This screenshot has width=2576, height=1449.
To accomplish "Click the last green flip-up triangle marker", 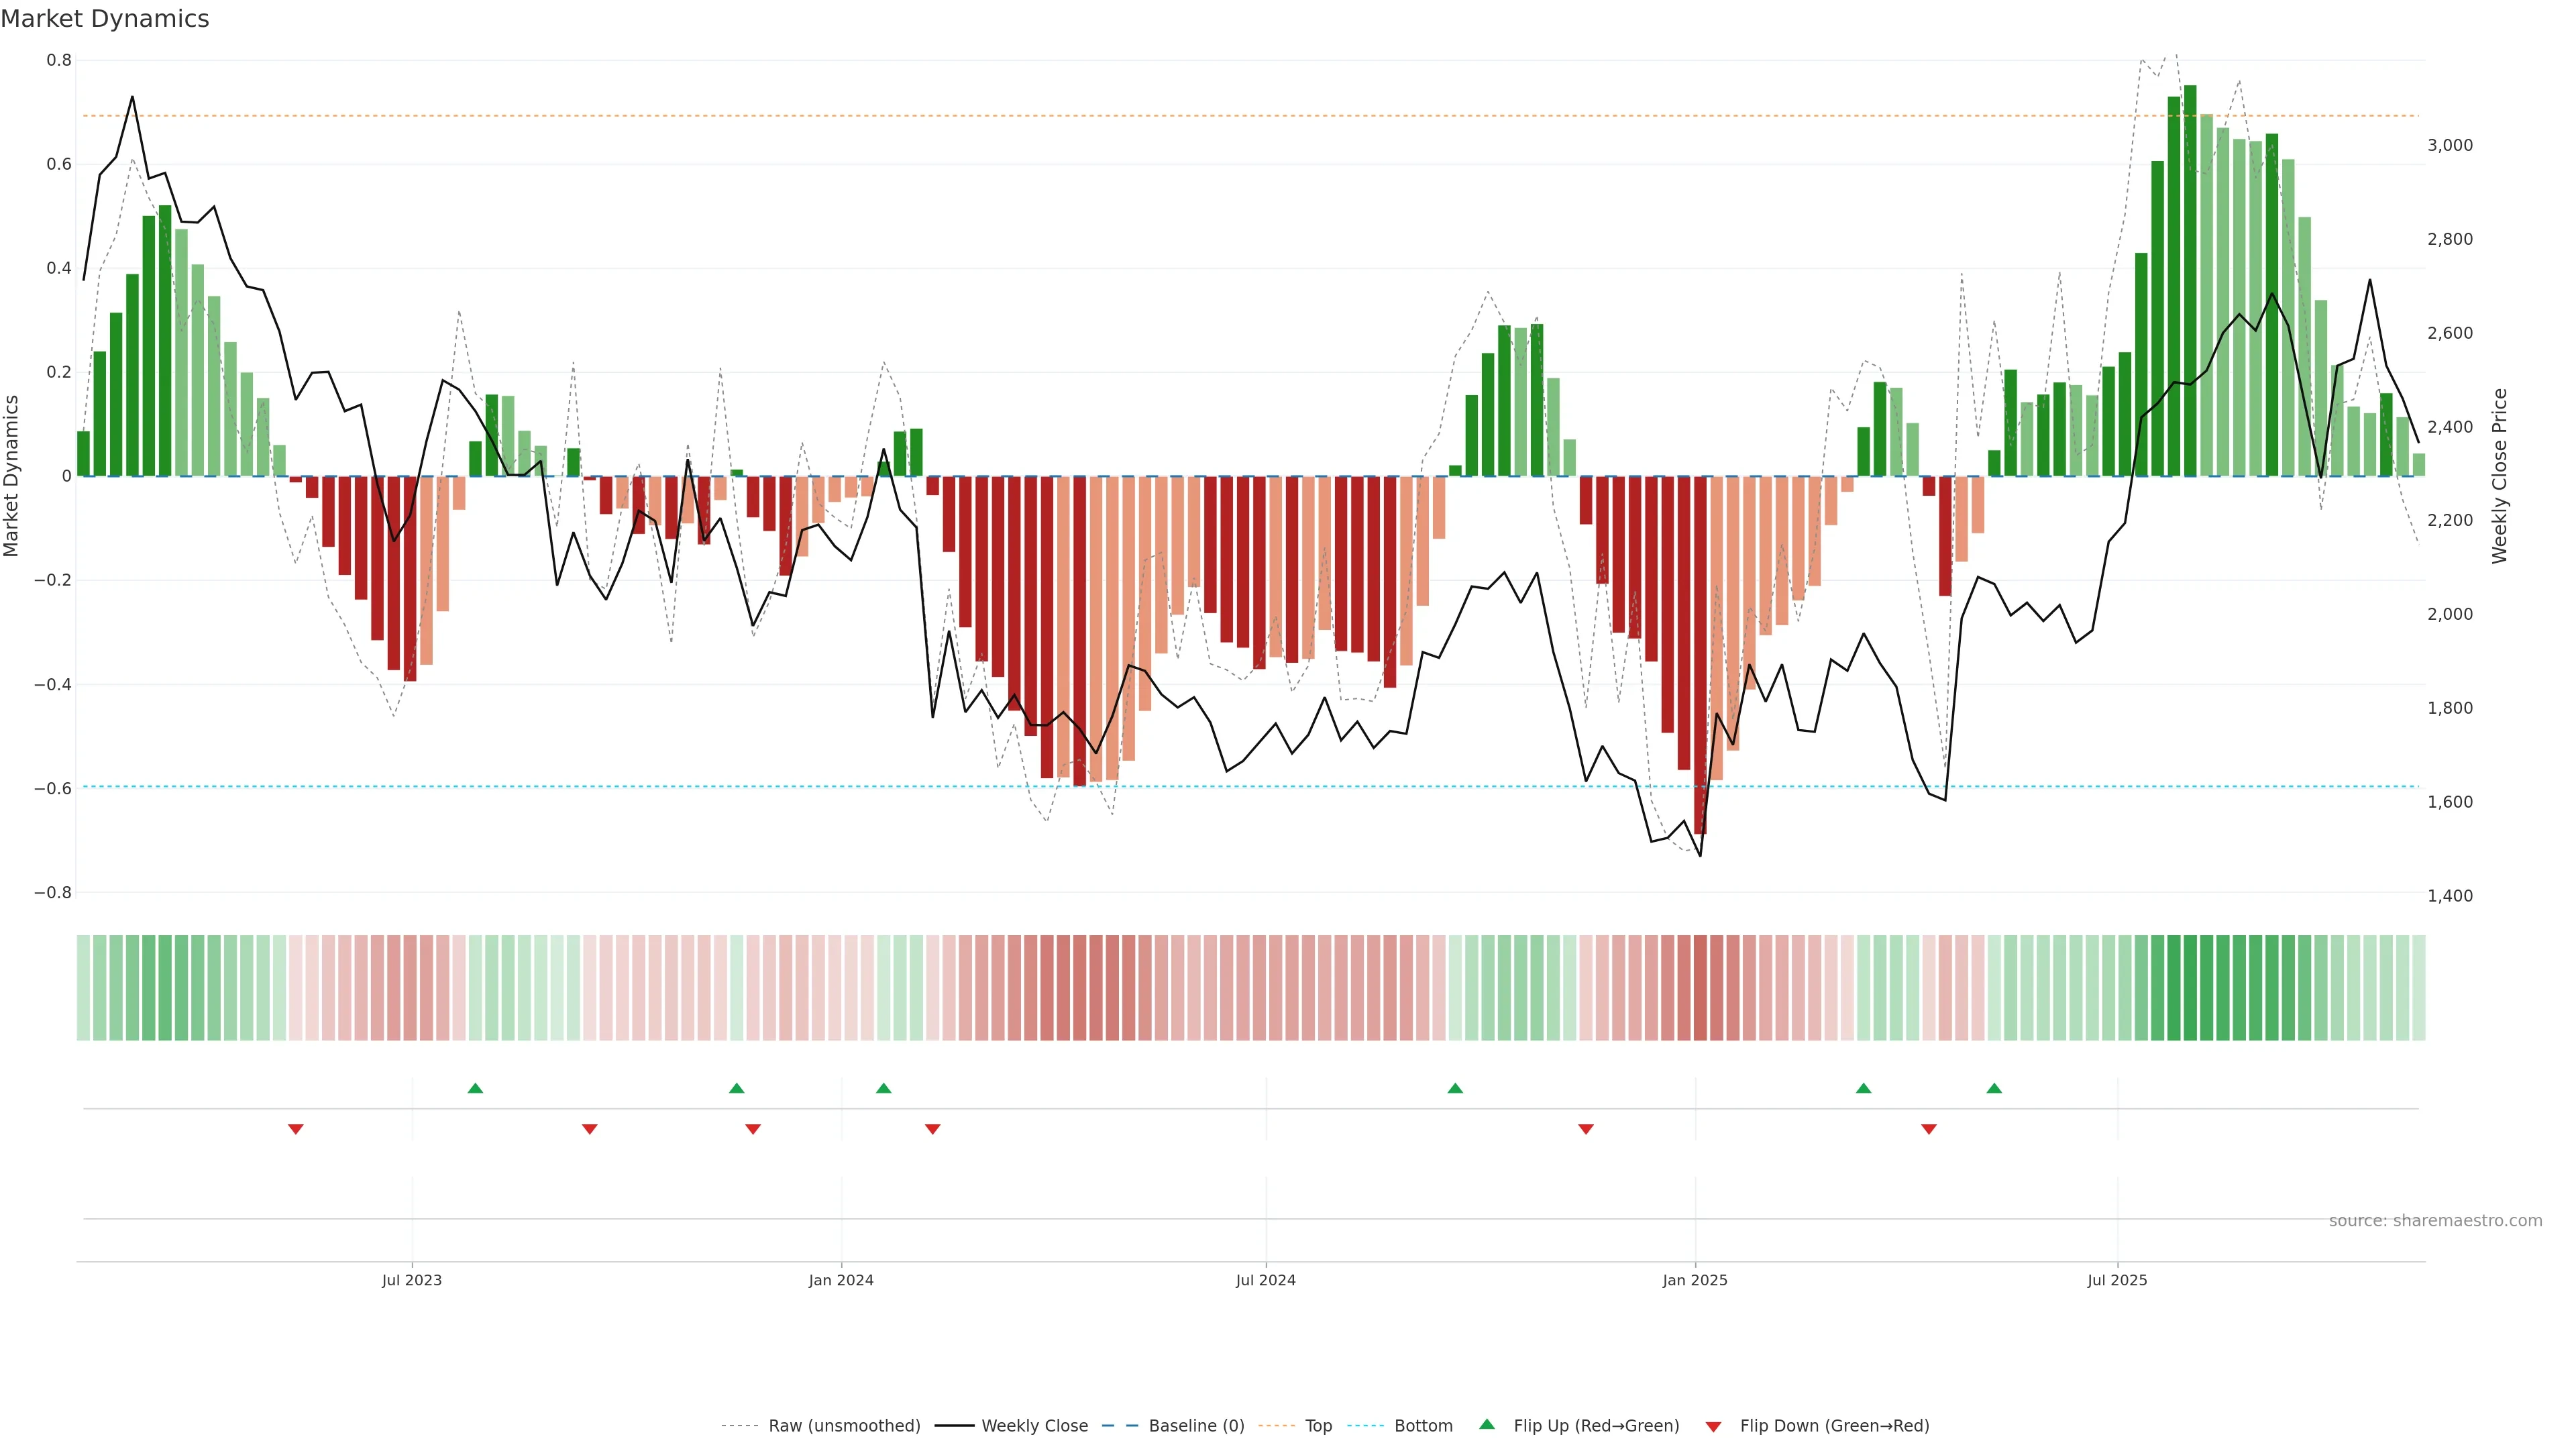I will pos(1994,1088).
